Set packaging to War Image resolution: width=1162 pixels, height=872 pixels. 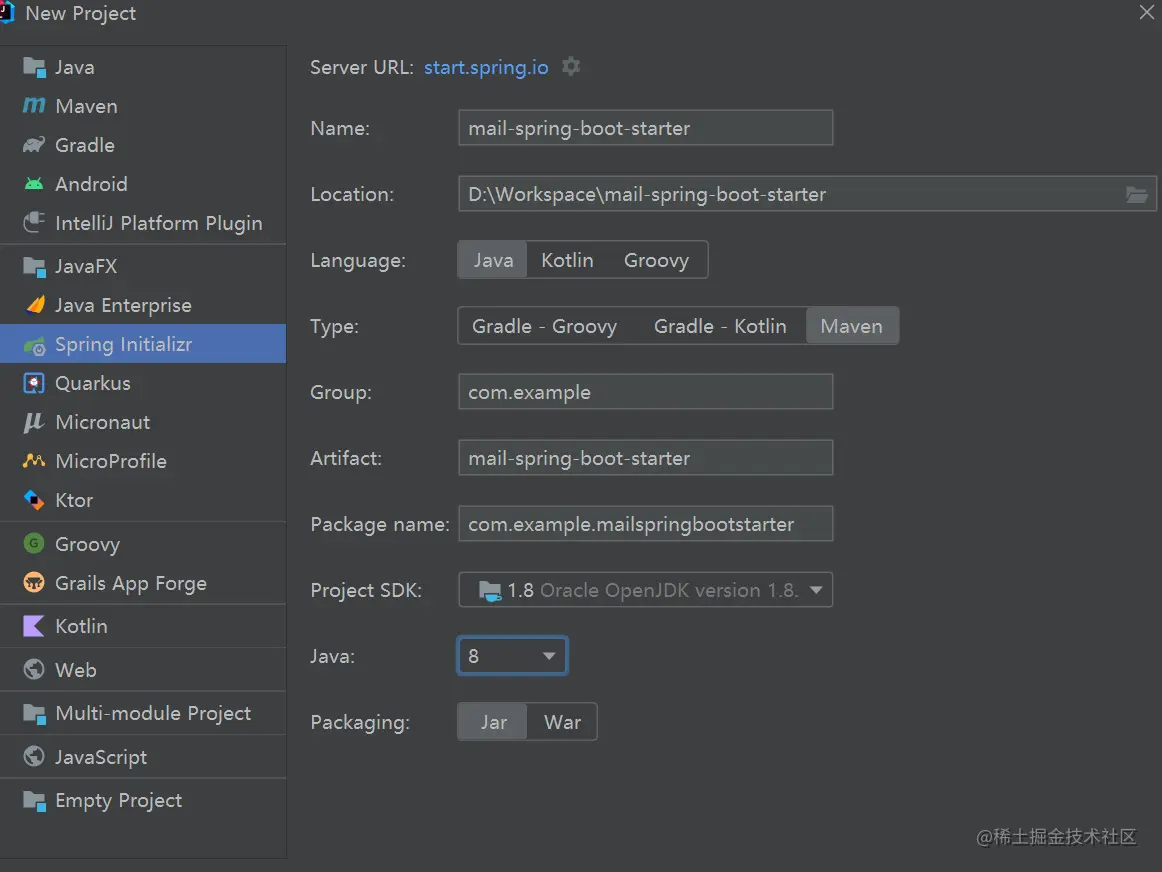562,722
